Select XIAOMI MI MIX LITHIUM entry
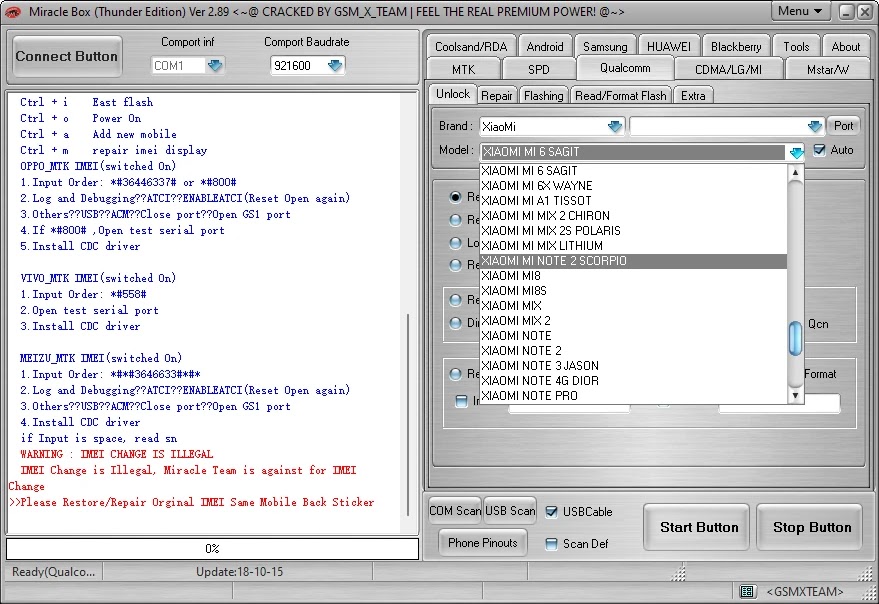The height and width of the screenshot is (604, 879). pos(633,246)
